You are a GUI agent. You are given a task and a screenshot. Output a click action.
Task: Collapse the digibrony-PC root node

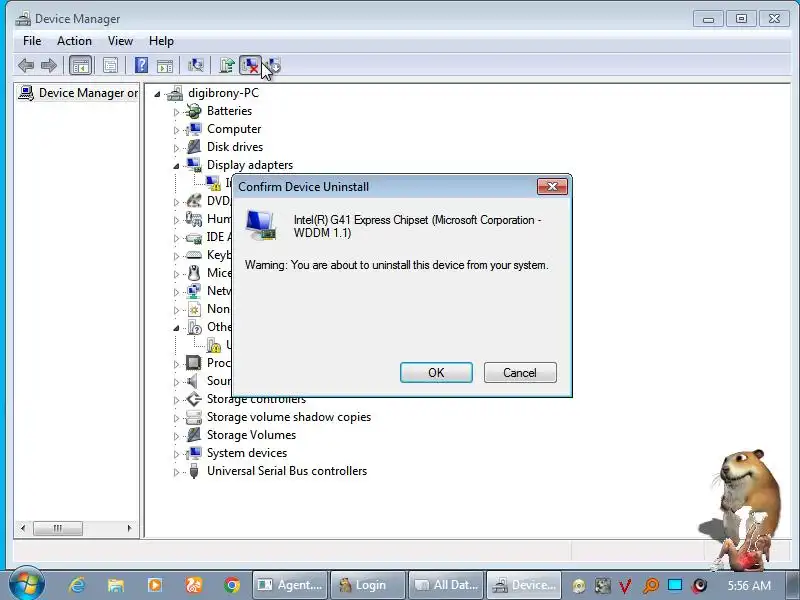[x=157, y=94]
